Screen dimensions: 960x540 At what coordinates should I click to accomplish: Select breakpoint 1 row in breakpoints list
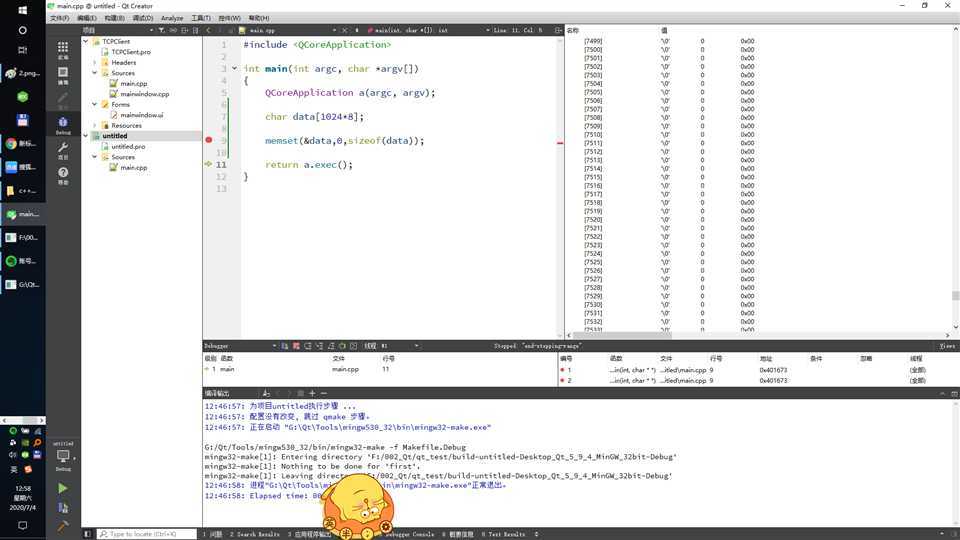click(640, 370)
